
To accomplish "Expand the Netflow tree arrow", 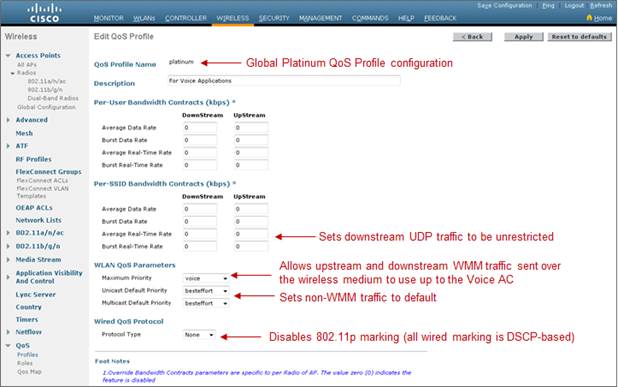I will tap(8, 332).
